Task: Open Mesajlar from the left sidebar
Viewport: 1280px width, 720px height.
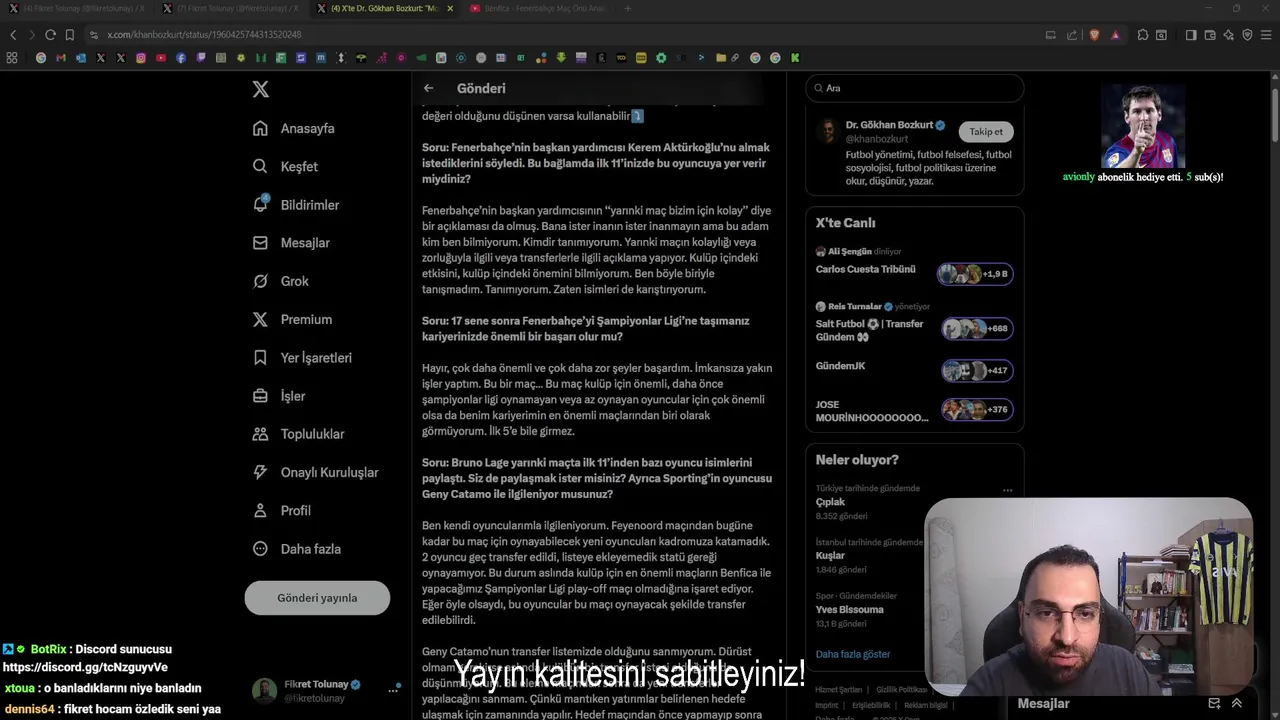Action: [x=291, y=242]
